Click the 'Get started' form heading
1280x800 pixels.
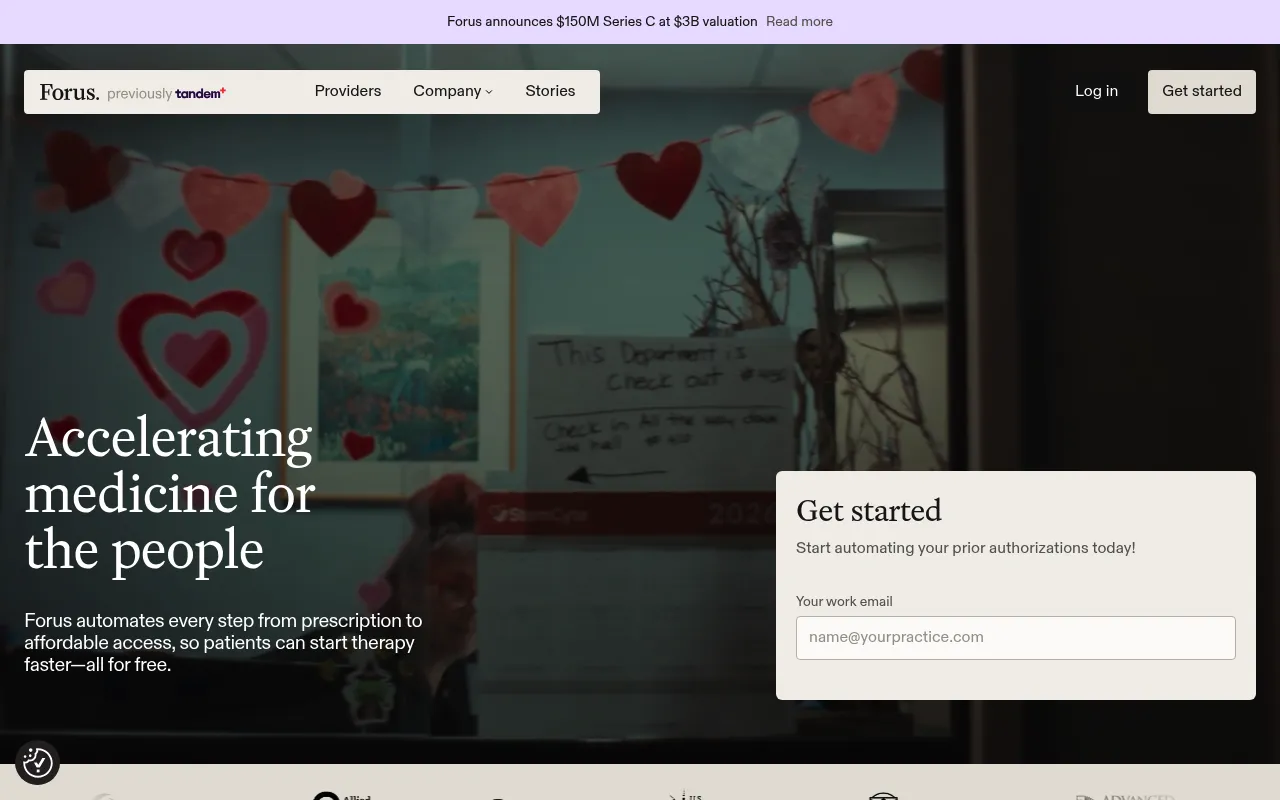[869, 511]
